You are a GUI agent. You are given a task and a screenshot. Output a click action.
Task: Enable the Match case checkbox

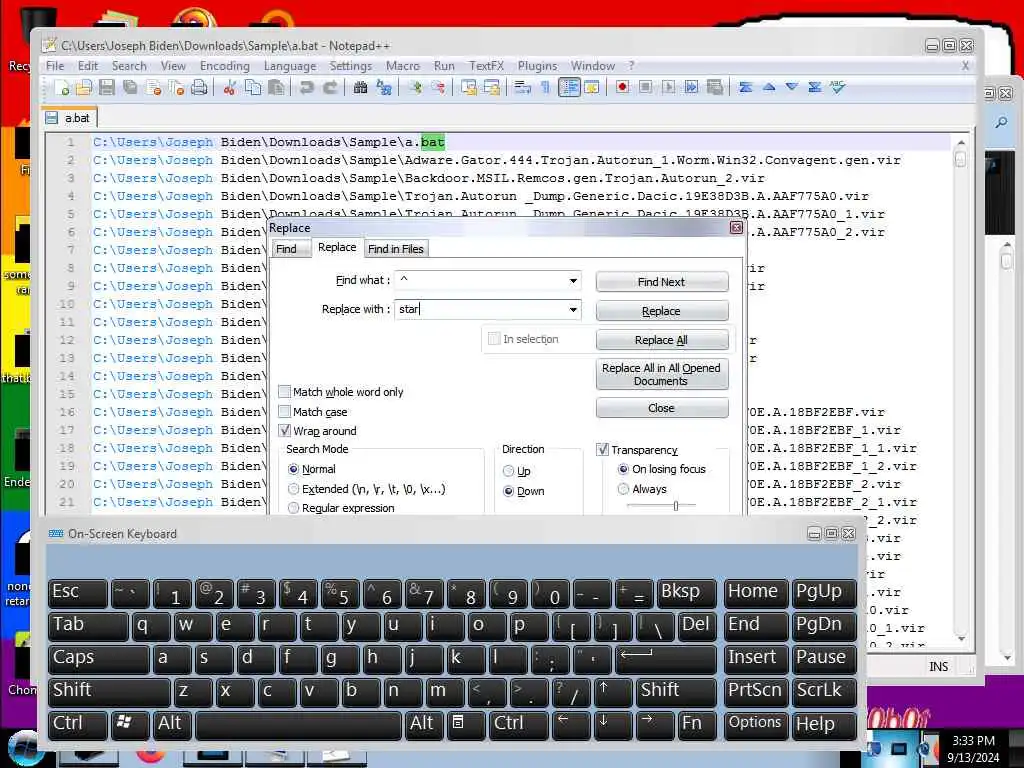pos(285,411)
